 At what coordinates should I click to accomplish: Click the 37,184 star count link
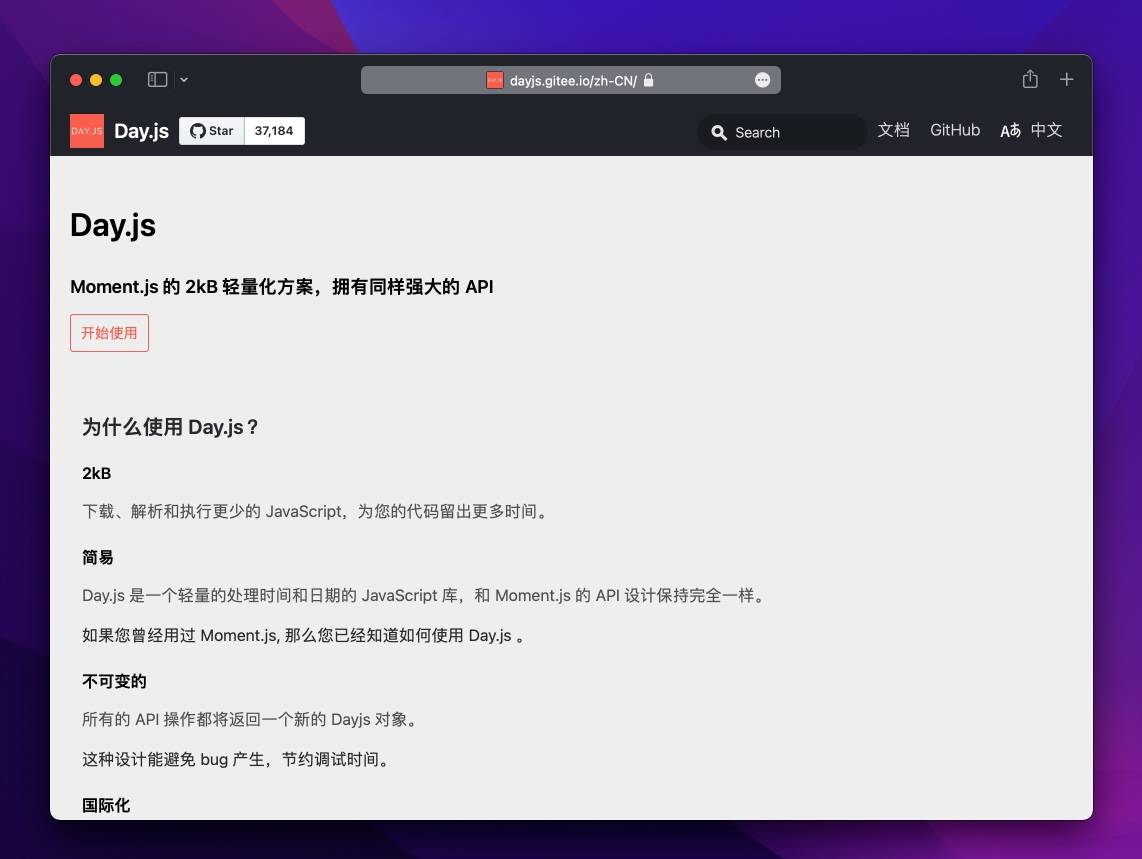click(x=272, y=130)
